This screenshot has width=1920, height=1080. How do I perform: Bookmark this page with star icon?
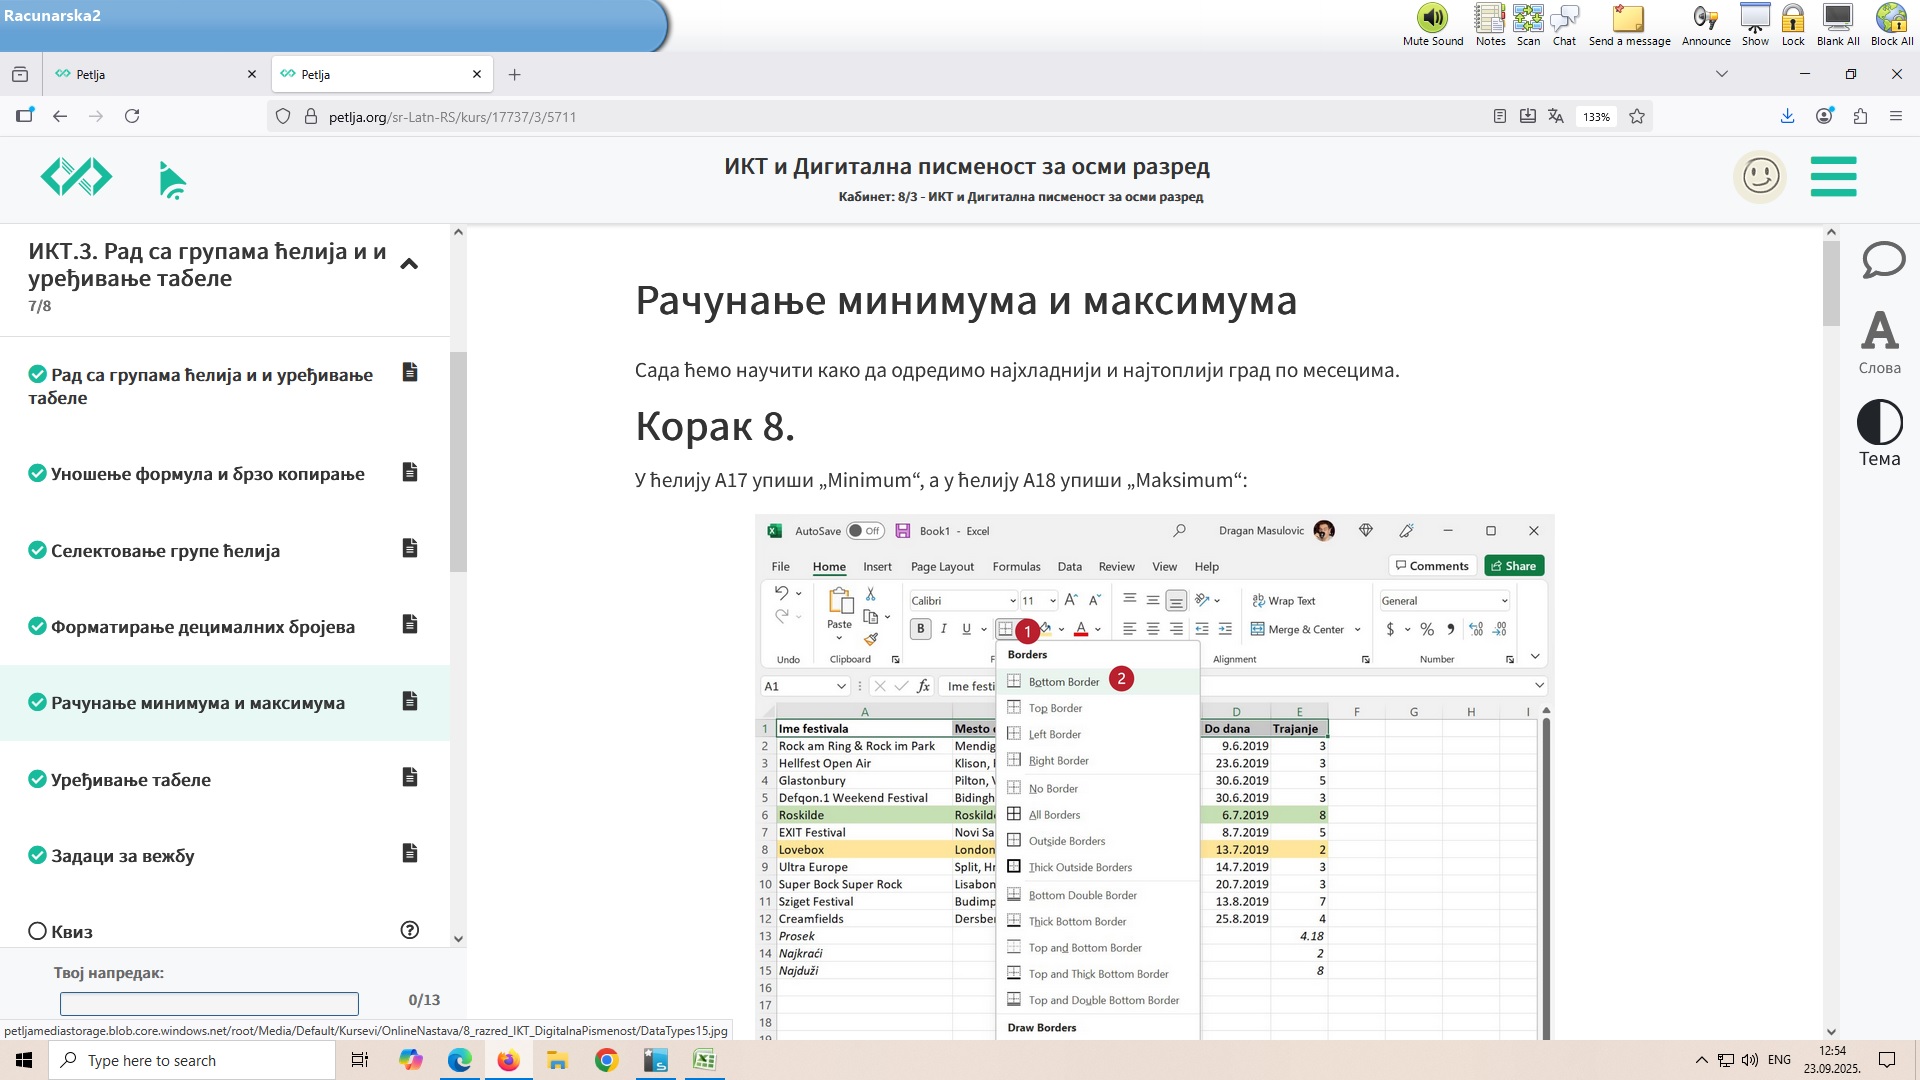(x=1637, y=116)
